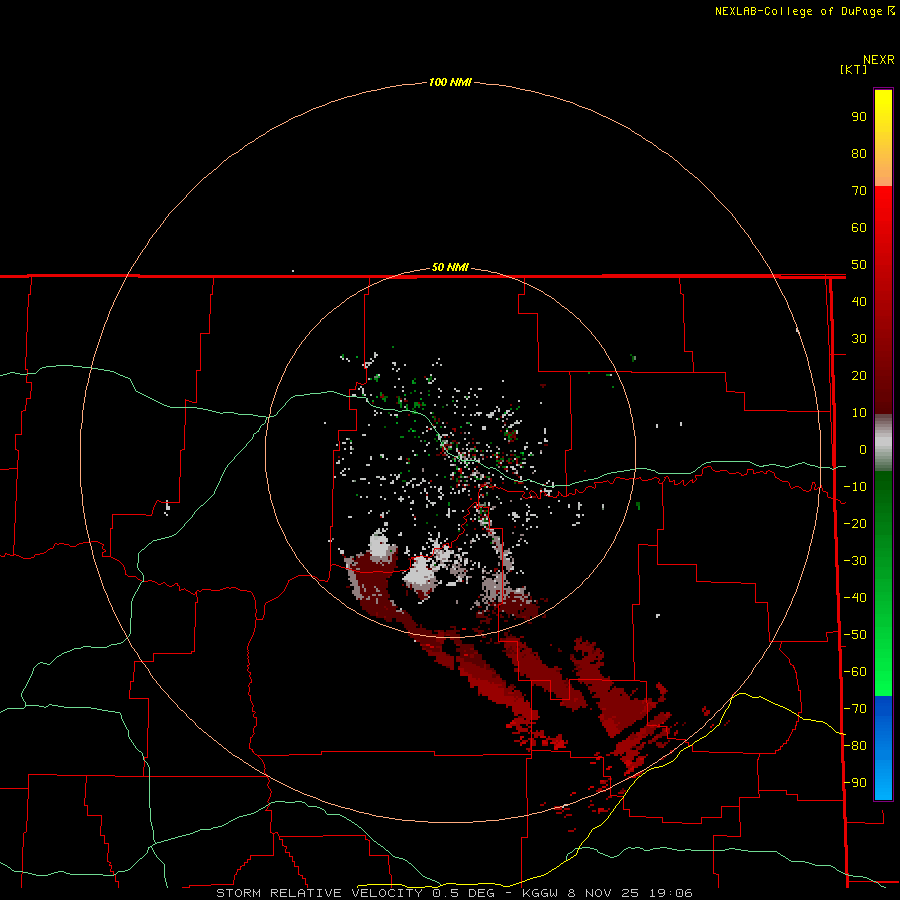Click the 50 value on velocity colorbar
The image size is (900, 900).
click(859, 265)
